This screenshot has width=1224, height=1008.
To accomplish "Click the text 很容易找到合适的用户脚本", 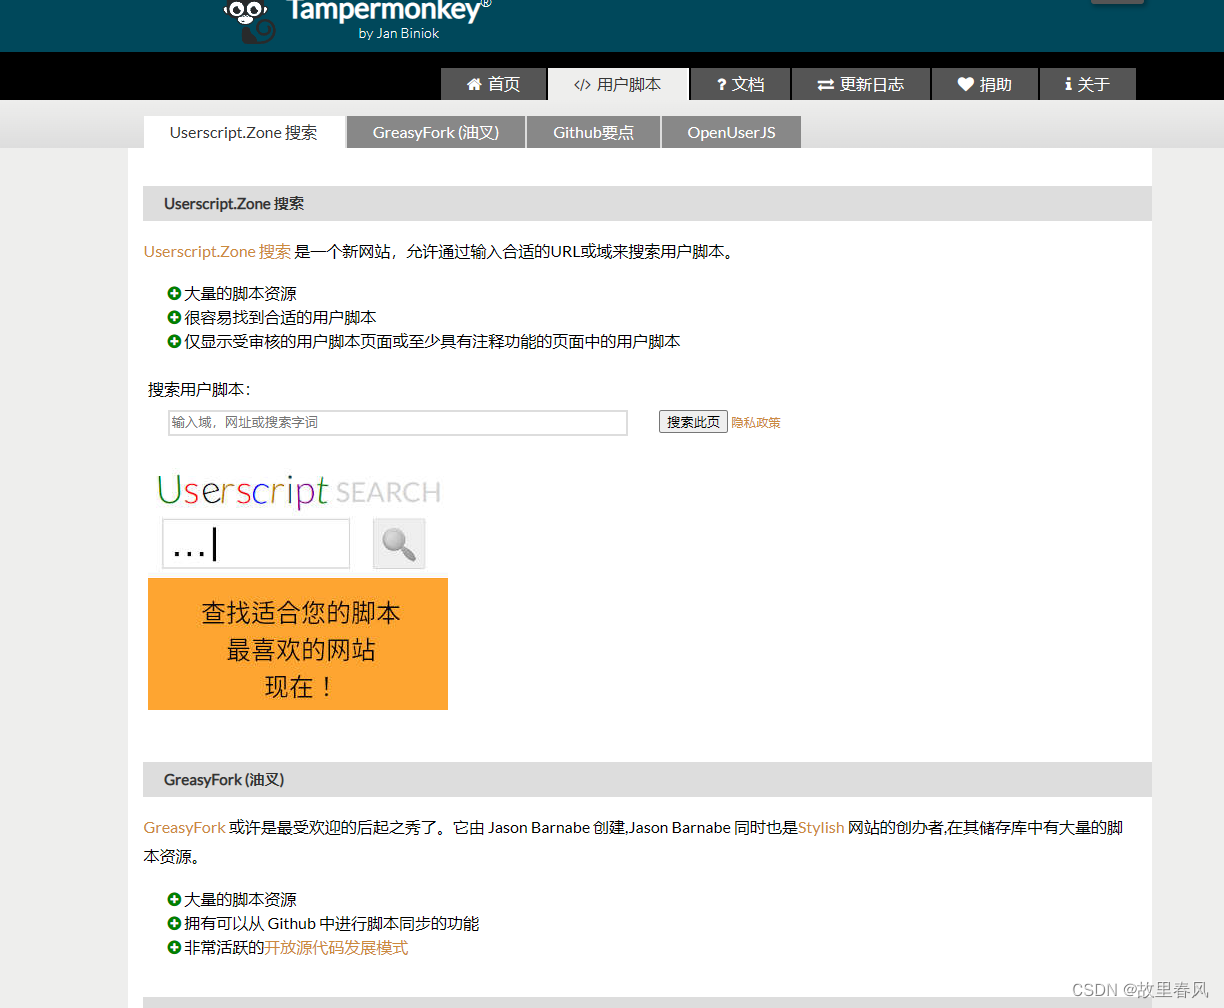I will coord(280,318).
